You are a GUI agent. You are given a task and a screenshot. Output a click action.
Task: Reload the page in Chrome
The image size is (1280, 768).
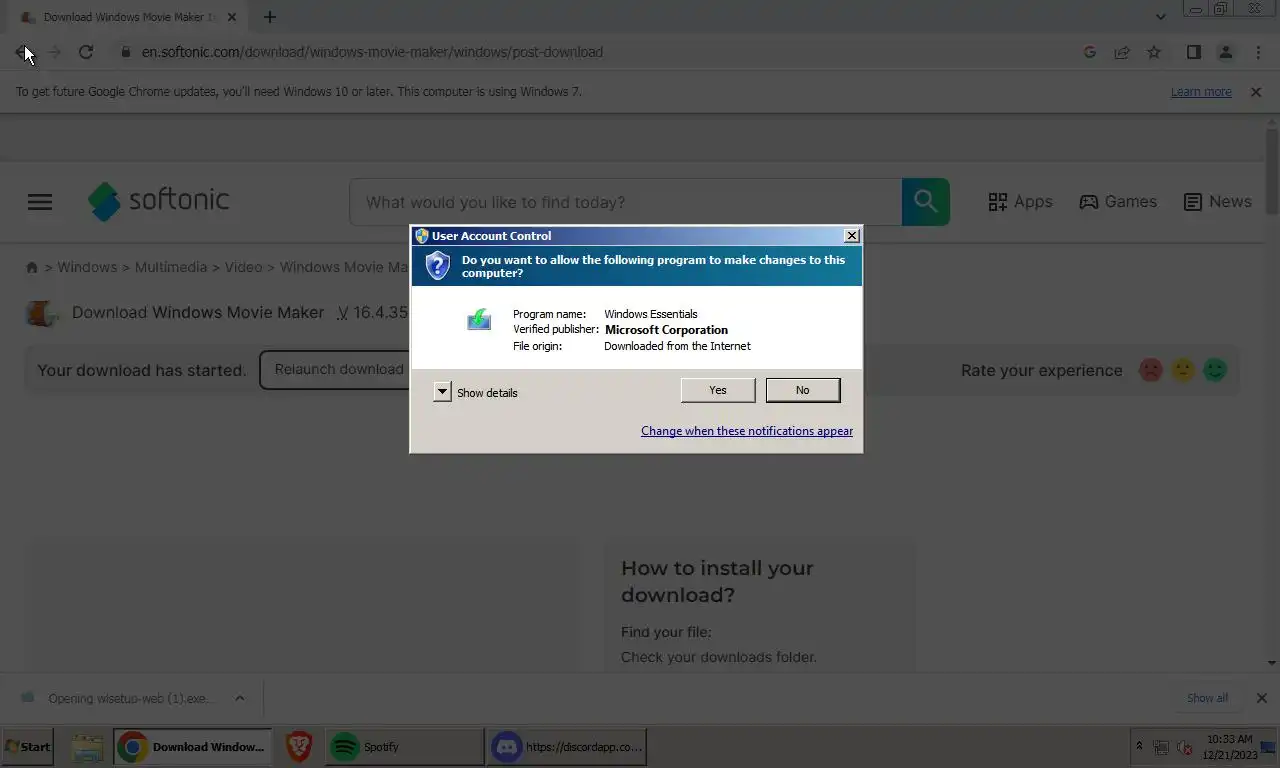86,52
